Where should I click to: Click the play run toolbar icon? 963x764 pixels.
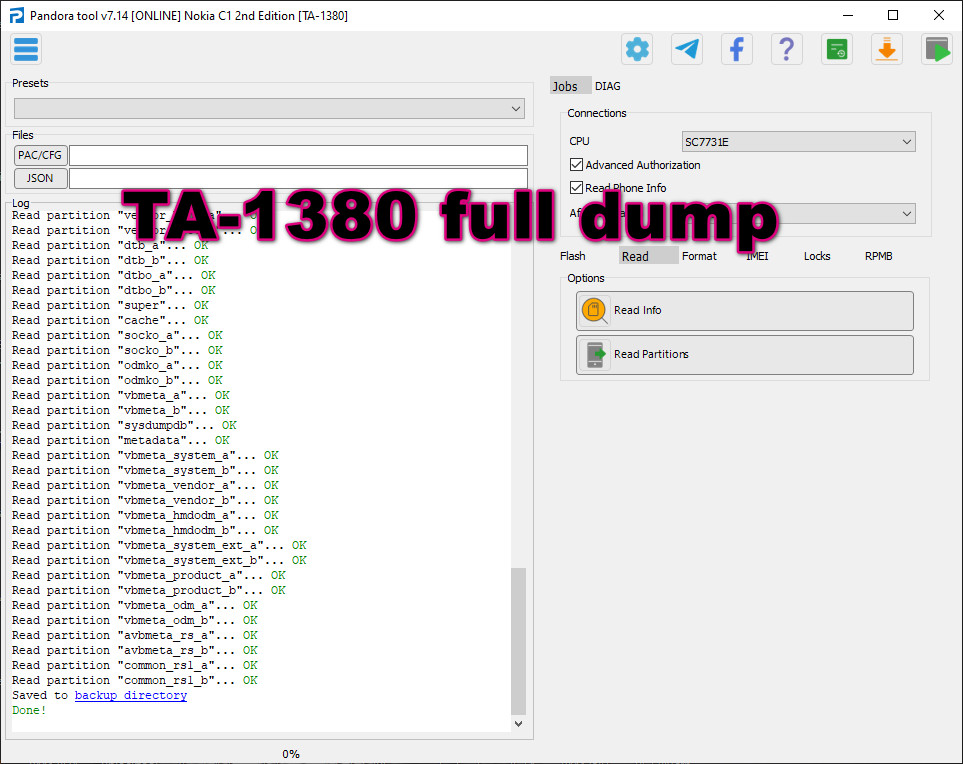click(x=937, y=49)
